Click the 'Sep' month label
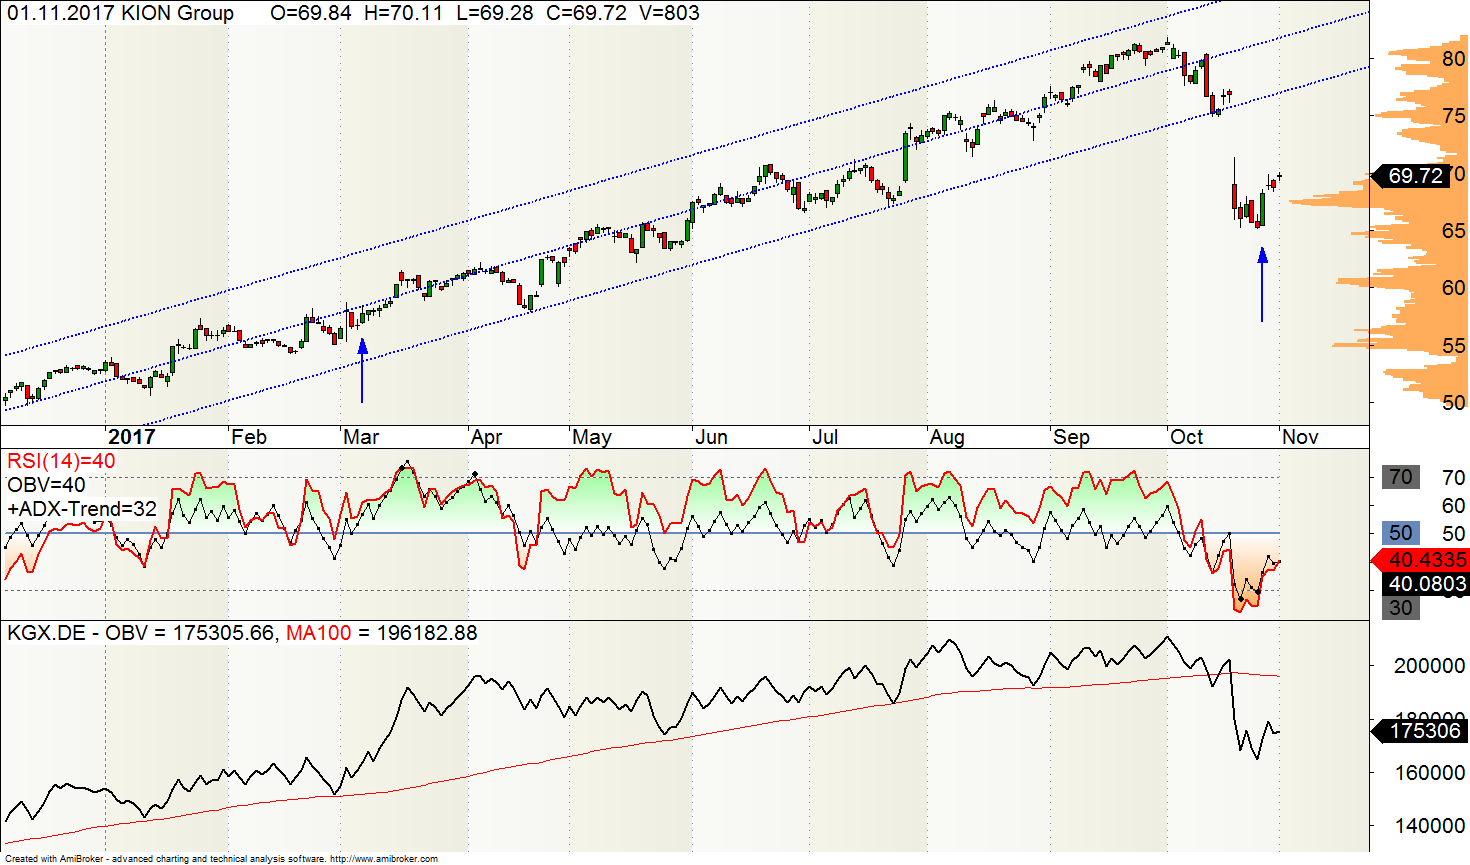The width and height of the screenshot is (1470, 865). [1071, 437]
